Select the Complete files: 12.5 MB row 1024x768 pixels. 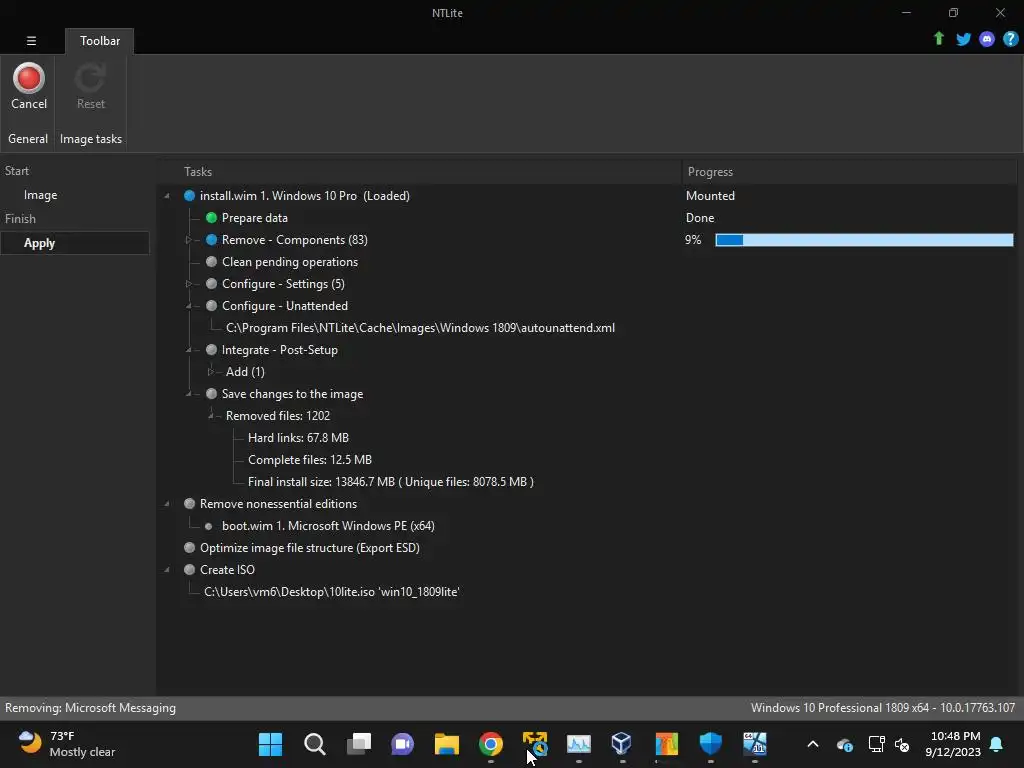coord(310,460)
